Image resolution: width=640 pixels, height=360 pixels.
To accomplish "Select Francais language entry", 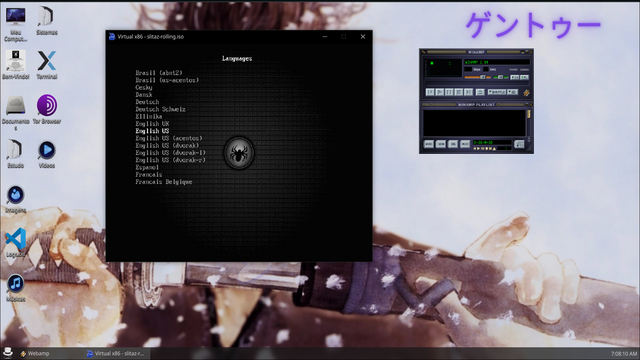I will click(x=149, y=175).
